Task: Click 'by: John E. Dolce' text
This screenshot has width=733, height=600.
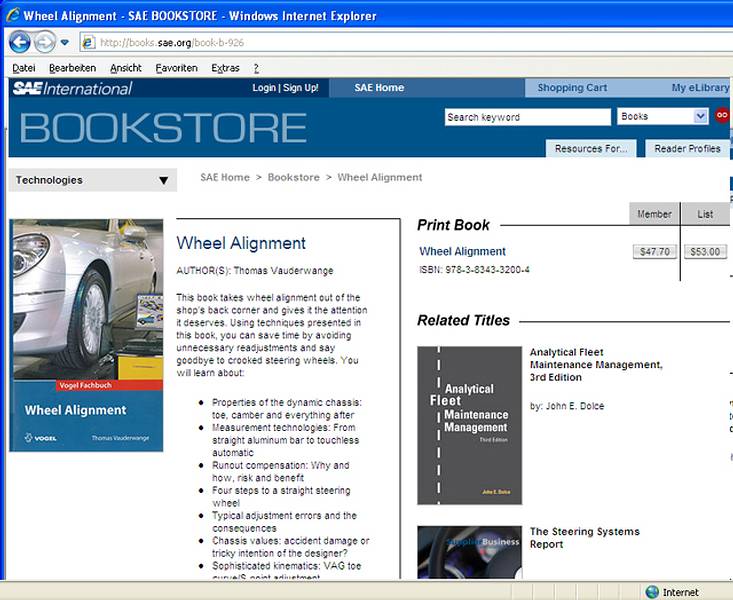Action: 567,406
